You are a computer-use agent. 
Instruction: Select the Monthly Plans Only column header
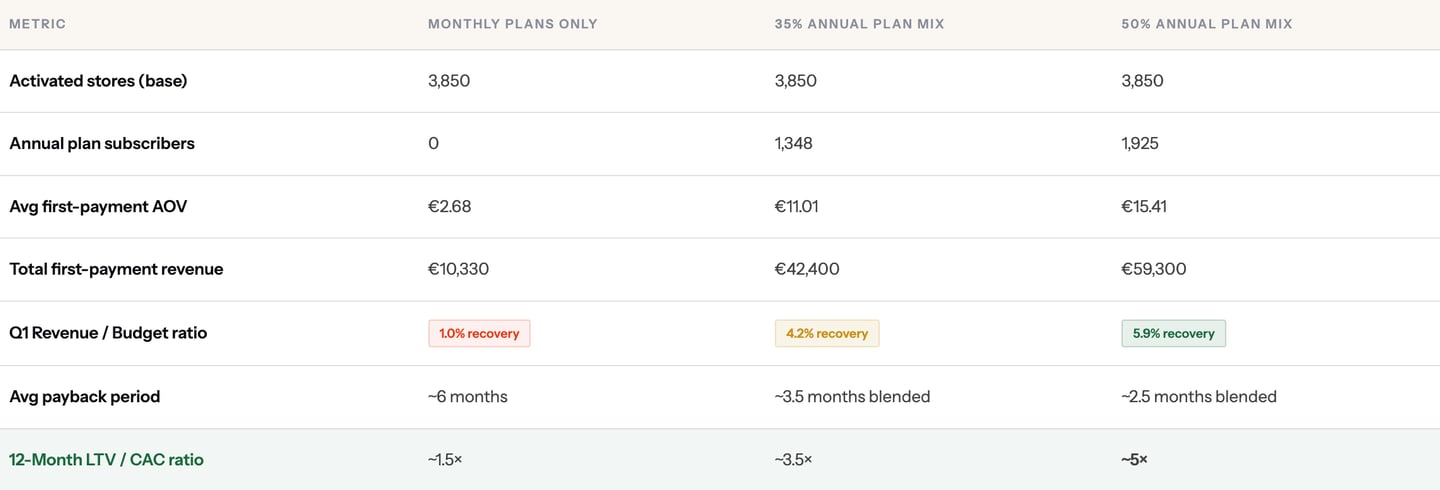coord(512,24)
